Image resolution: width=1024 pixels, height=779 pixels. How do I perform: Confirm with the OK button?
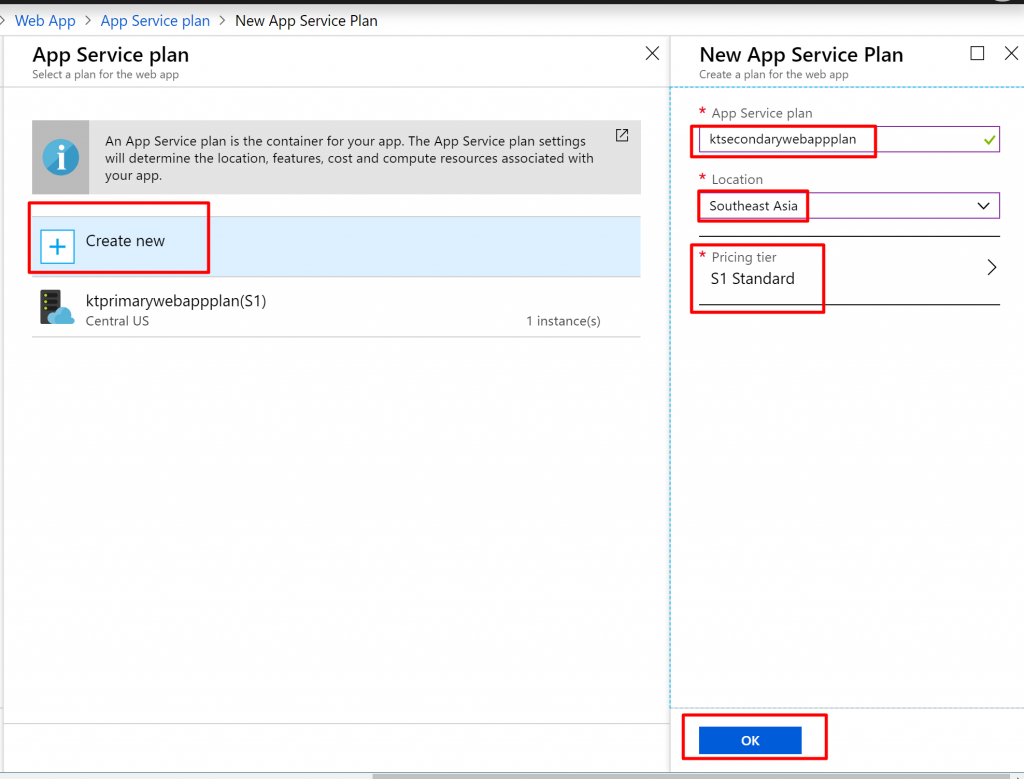click(750, 740)
